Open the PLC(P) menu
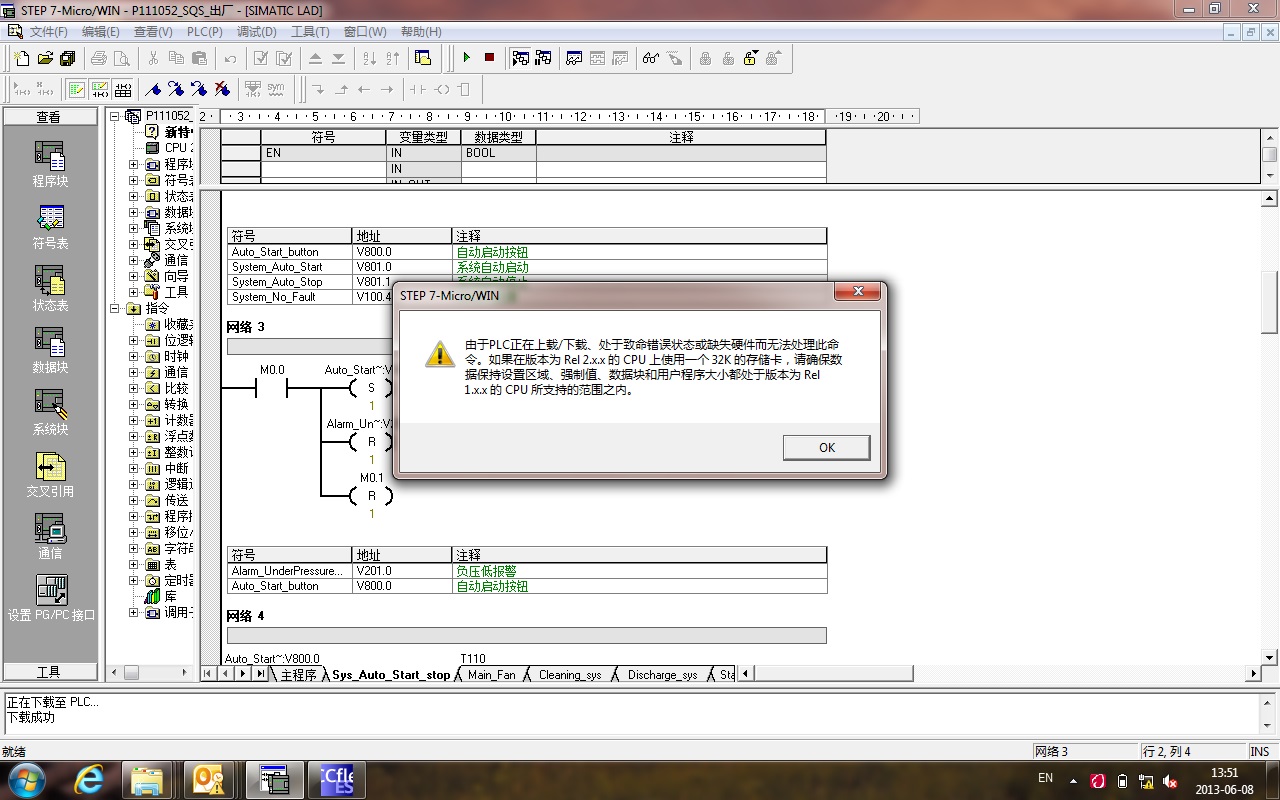This screenshot has height=800, width=1280. [x=204, y=32]
